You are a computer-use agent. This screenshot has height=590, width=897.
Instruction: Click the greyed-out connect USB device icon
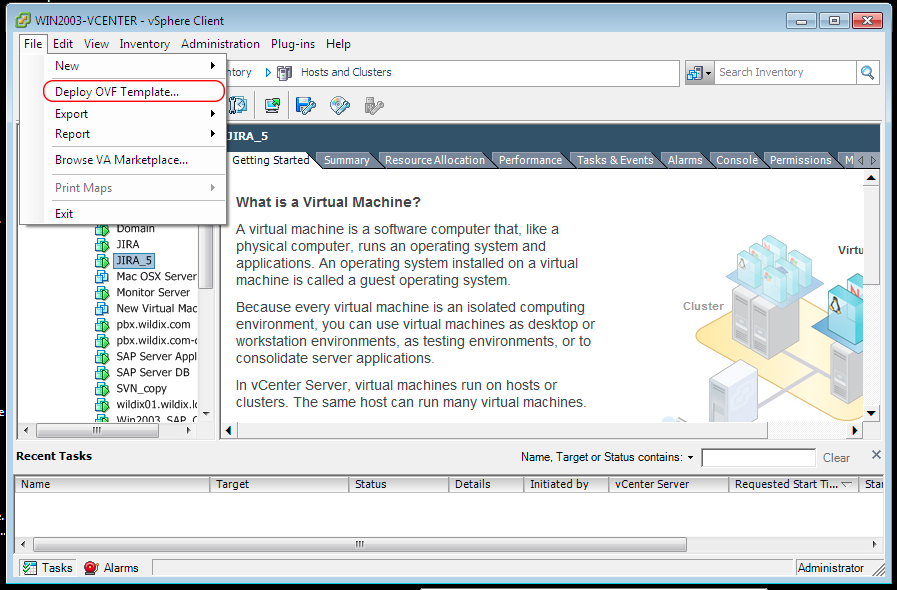point(374,105)
